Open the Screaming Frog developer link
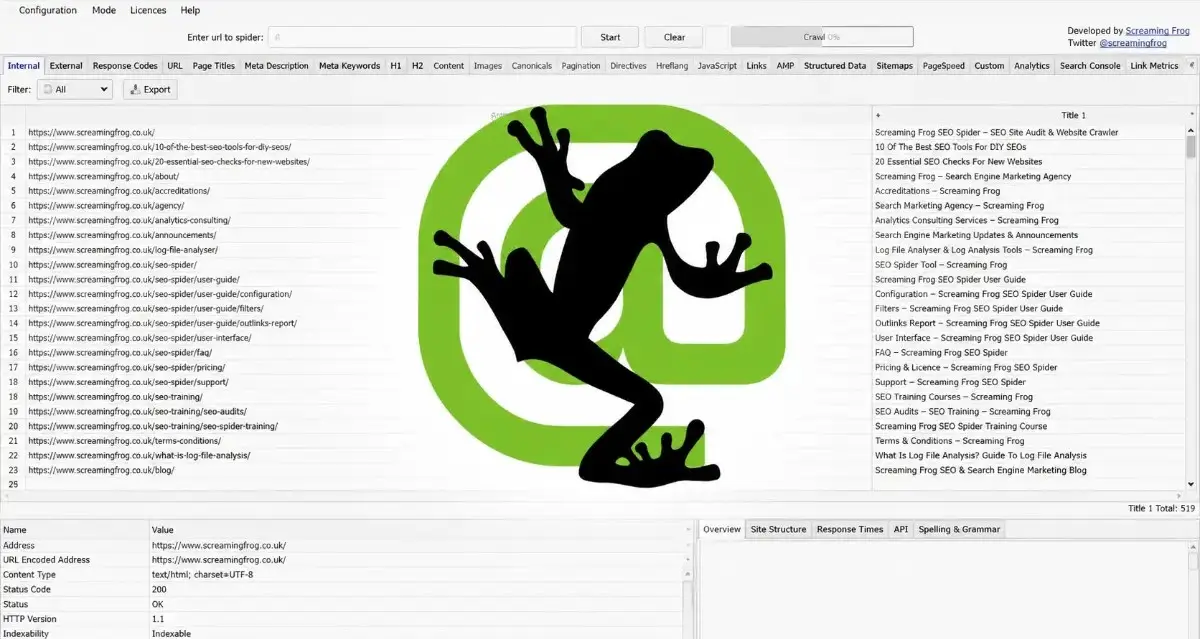The image size is (1200, 639). click(1158, 31)
